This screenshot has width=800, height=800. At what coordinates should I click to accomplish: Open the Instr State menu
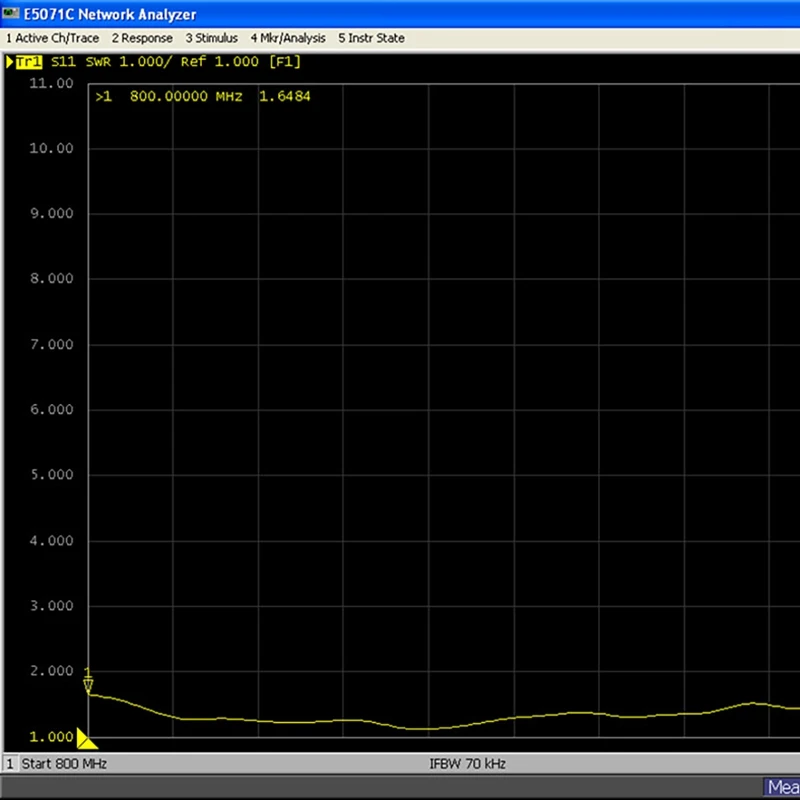[x=371, y=38]
